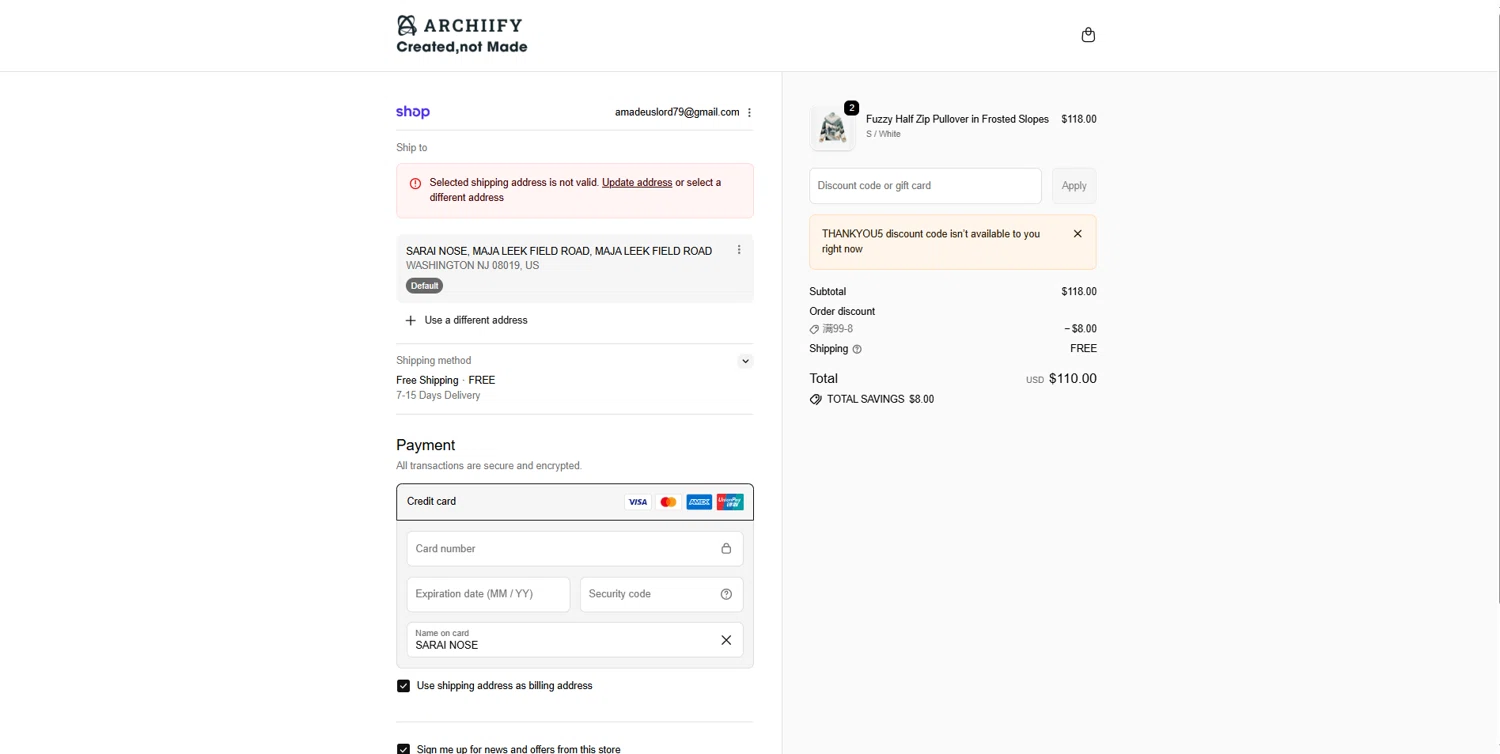Click the TOTAL SAVINGS $8.00 text
This screenshot has width=1500, height=754.
point(880,399)
